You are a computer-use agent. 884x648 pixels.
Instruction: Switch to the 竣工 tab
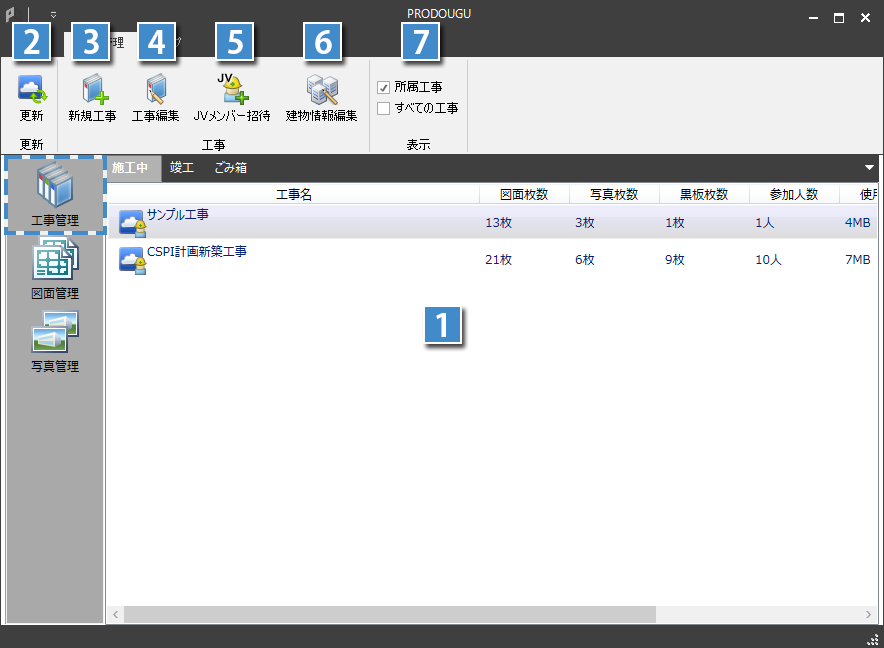click(182, 168)
